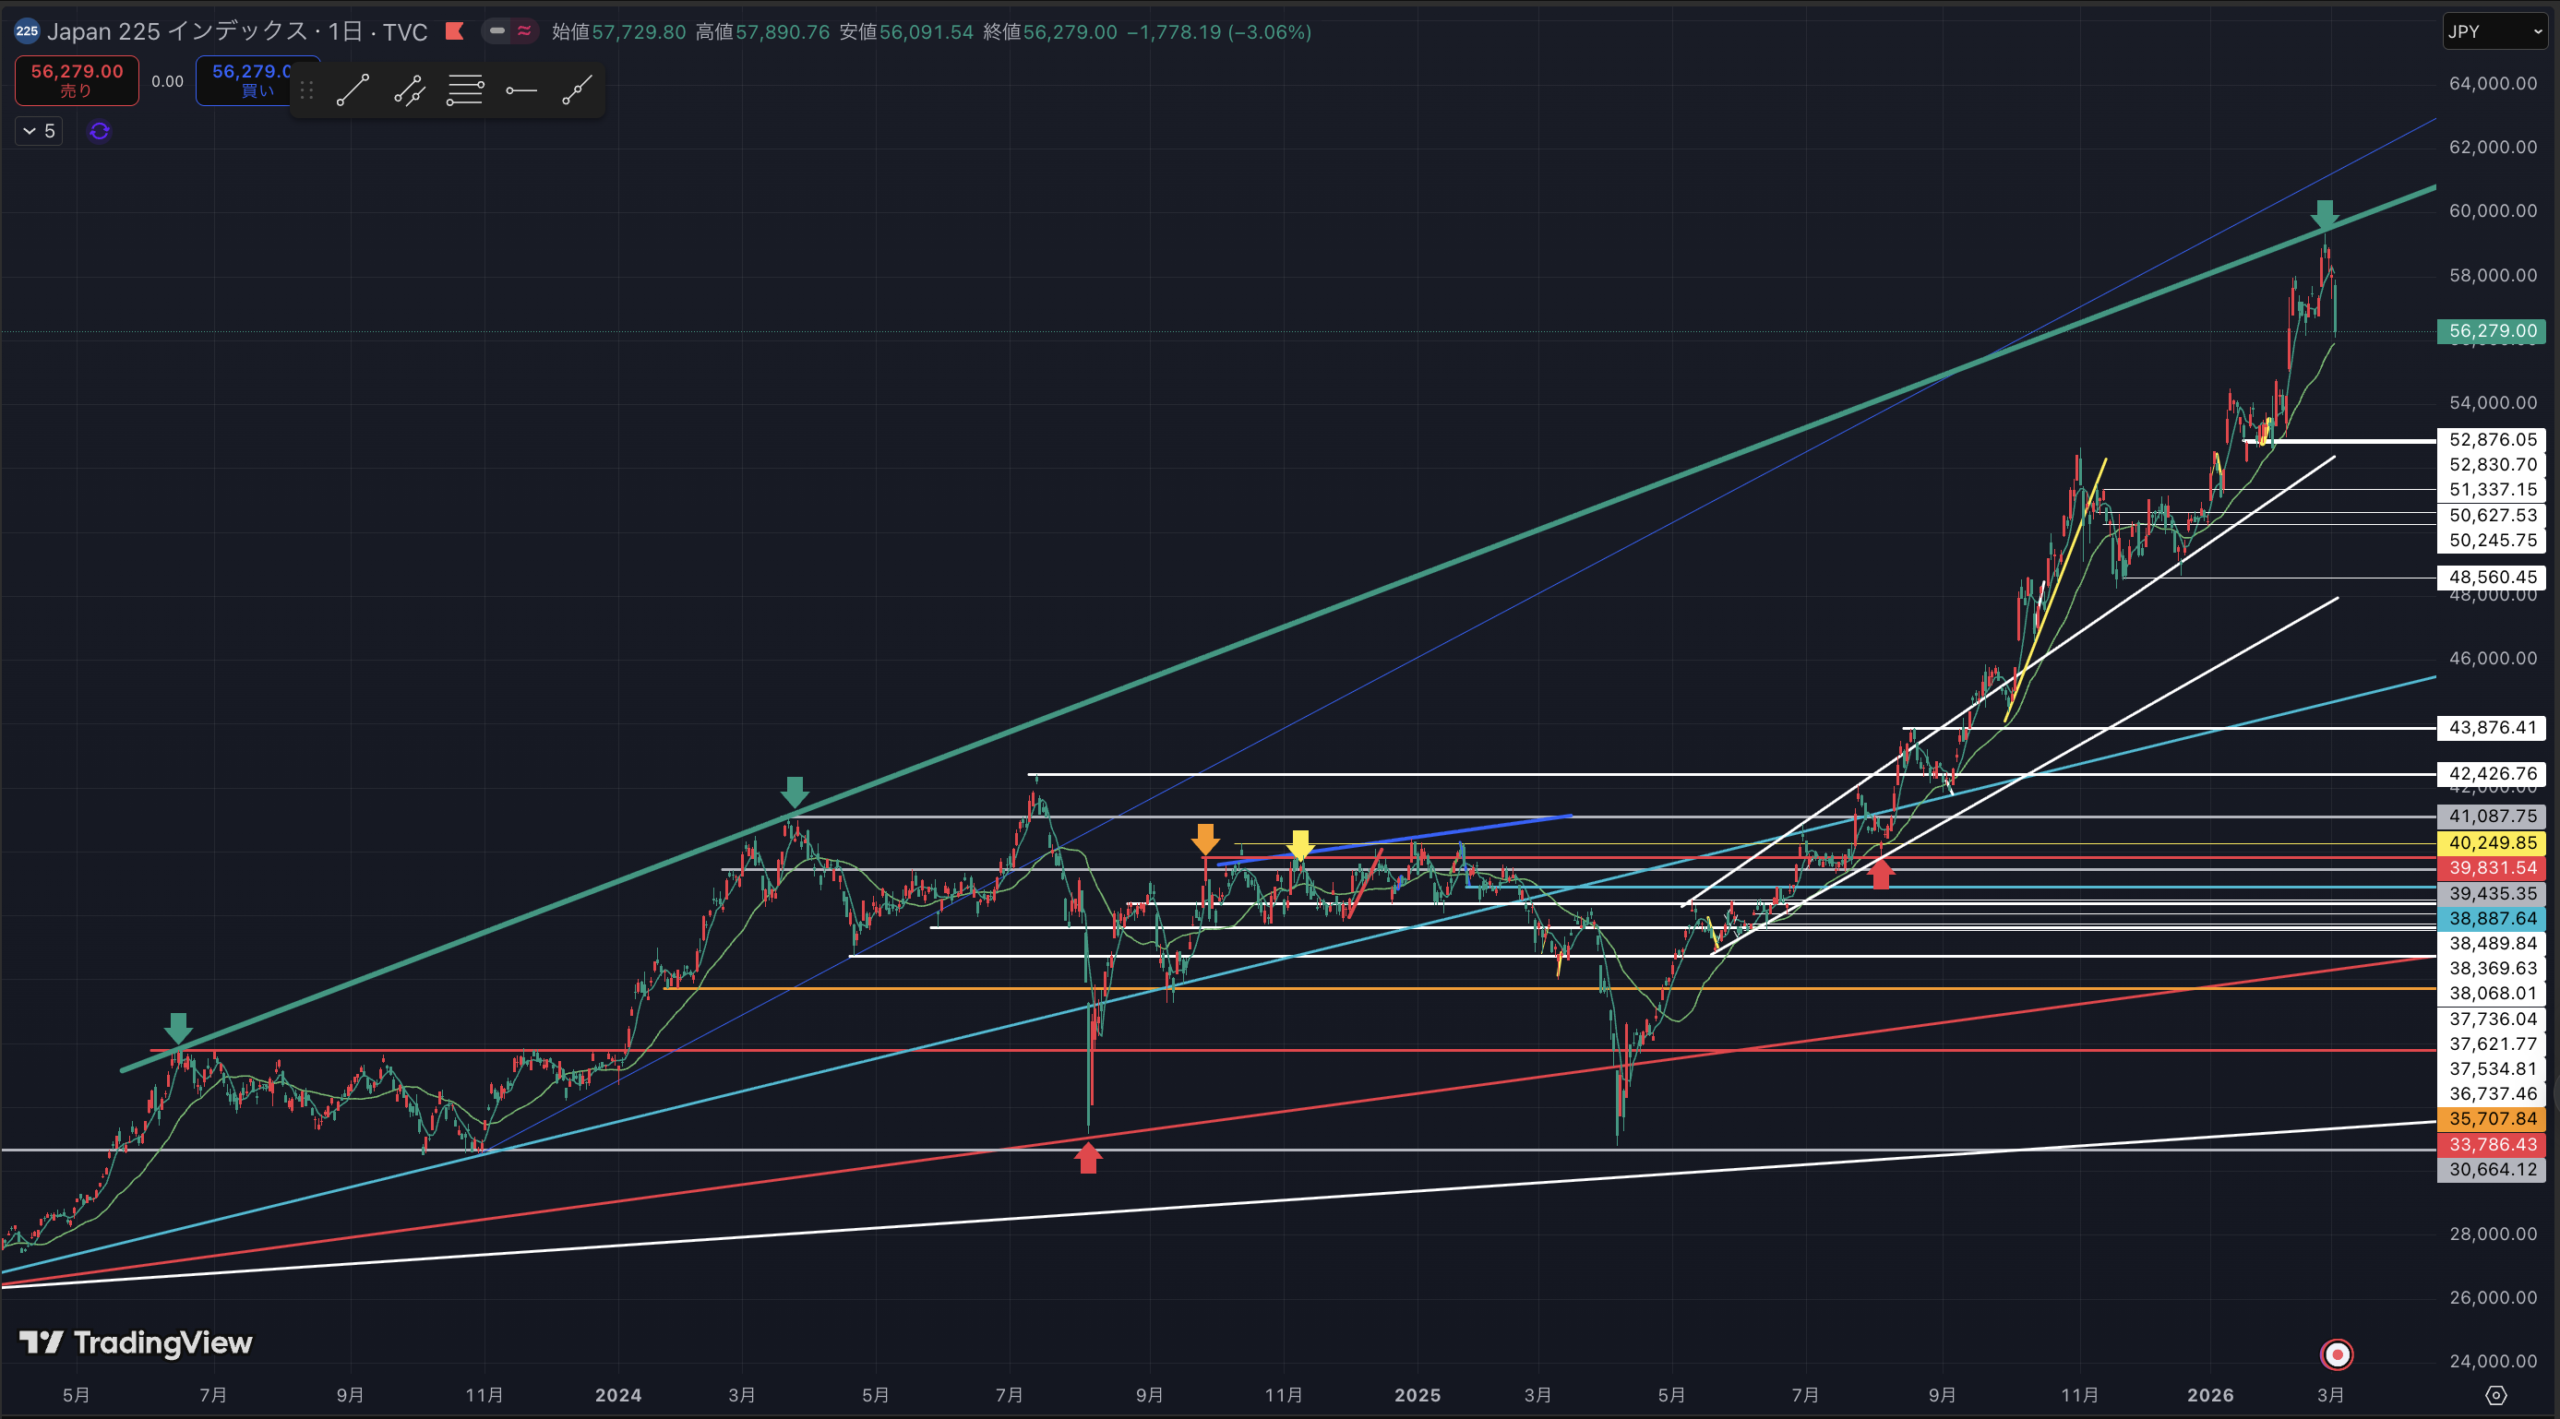Open the JPY currency dropdown
2560x1419 pixels.
pos(2494,32)
